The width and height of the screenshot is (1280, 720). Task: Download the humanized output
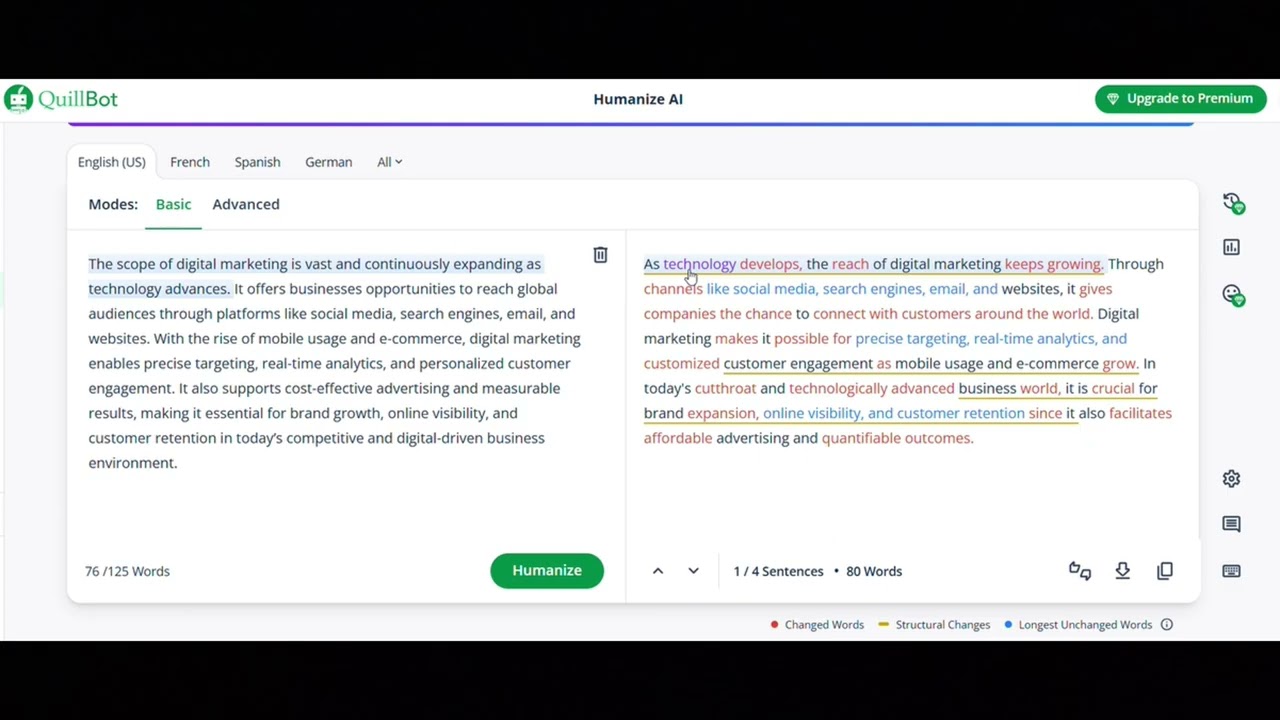point(1123,571)
